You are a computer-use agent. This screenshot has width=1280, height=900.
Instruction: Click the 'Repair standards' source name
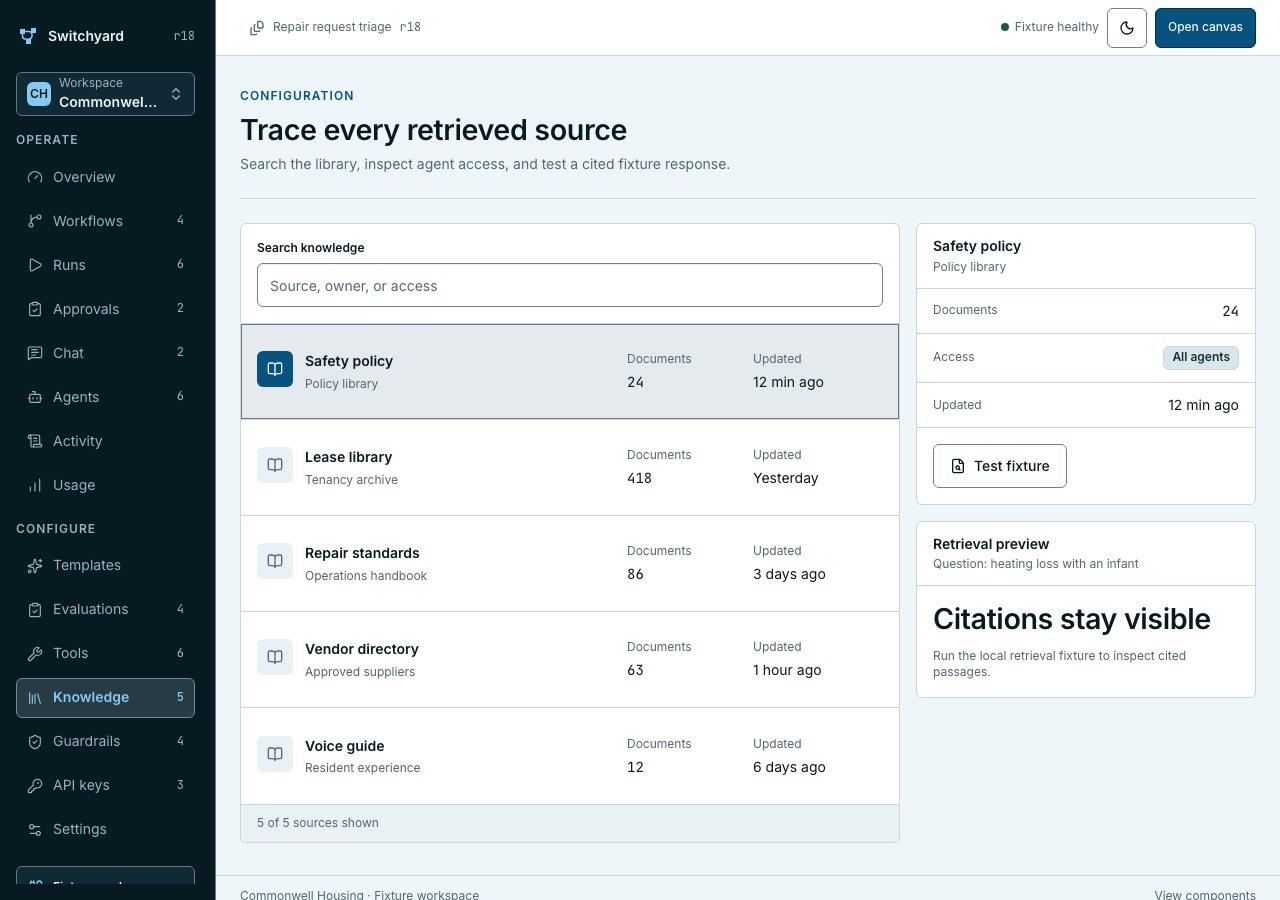click(362, 553)
